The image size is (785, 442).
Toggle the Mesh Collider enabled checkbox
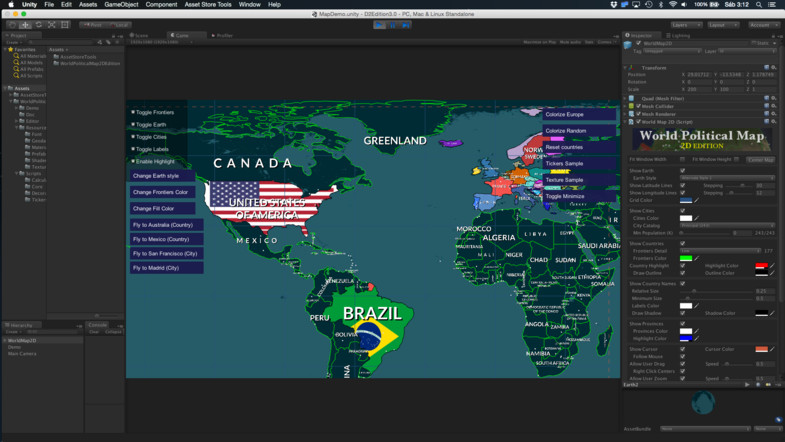tap(638, 106)
